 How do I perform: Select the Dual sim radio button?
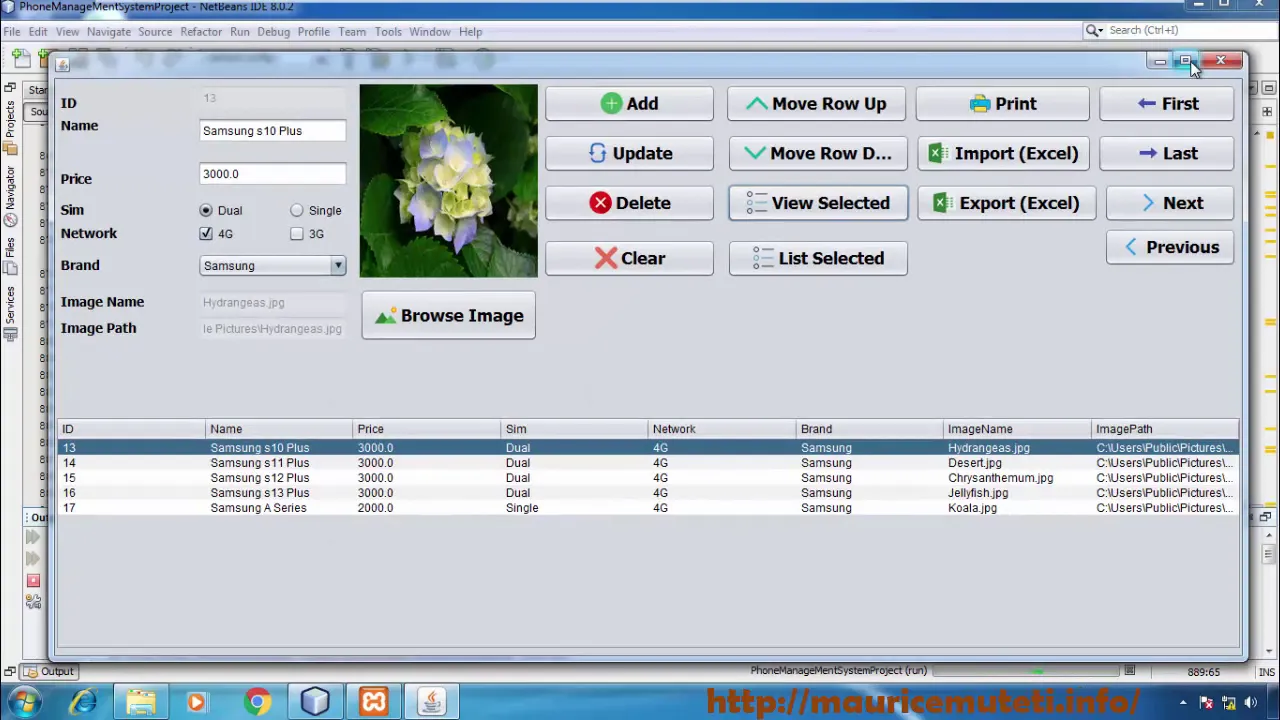pyautogui.click(x=206, y=211)
